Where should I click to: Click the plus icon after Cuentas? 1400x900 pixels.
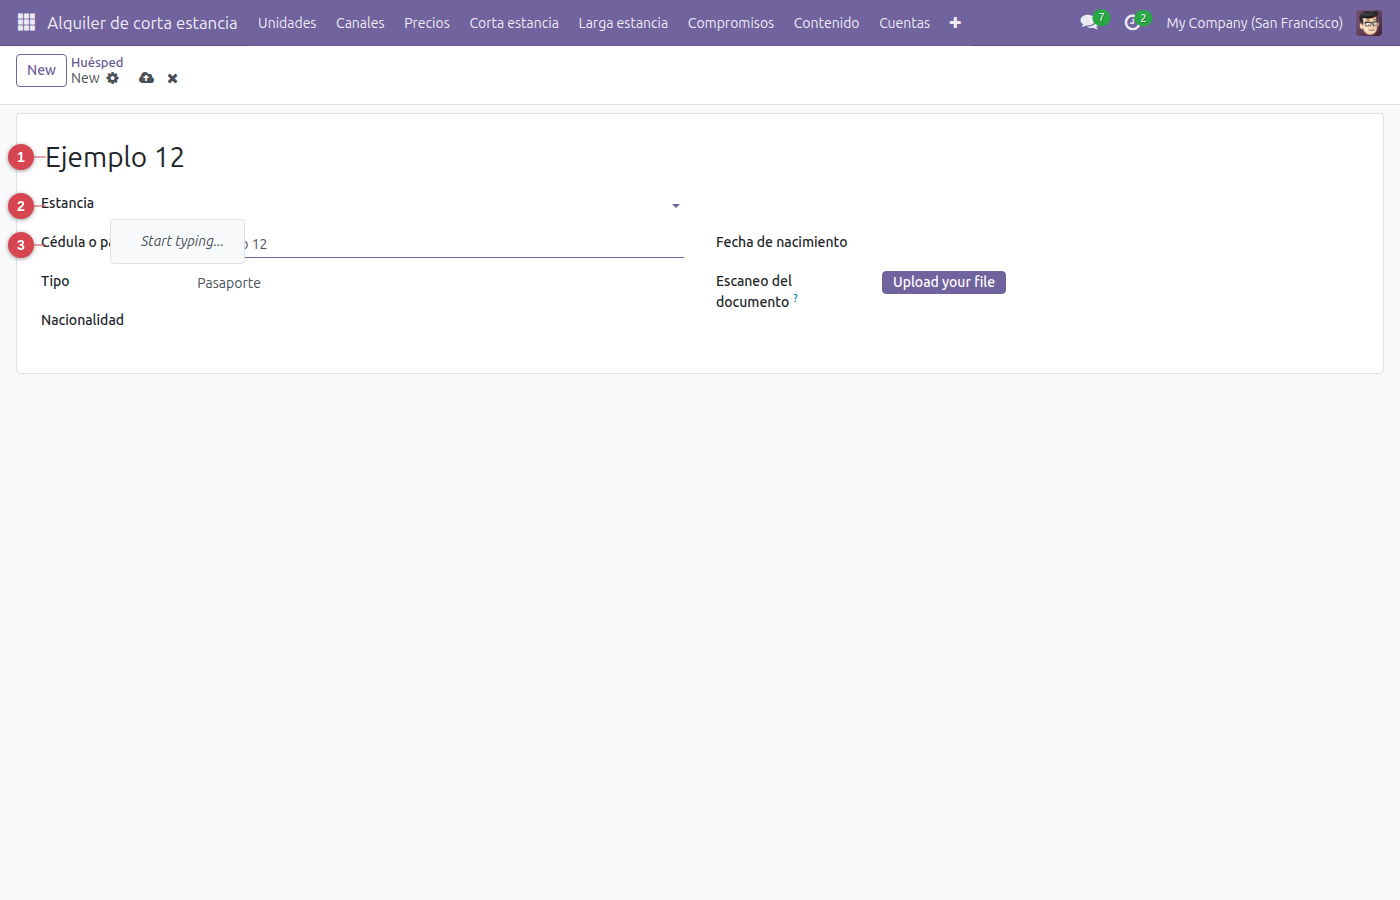(x=955, y=22)
